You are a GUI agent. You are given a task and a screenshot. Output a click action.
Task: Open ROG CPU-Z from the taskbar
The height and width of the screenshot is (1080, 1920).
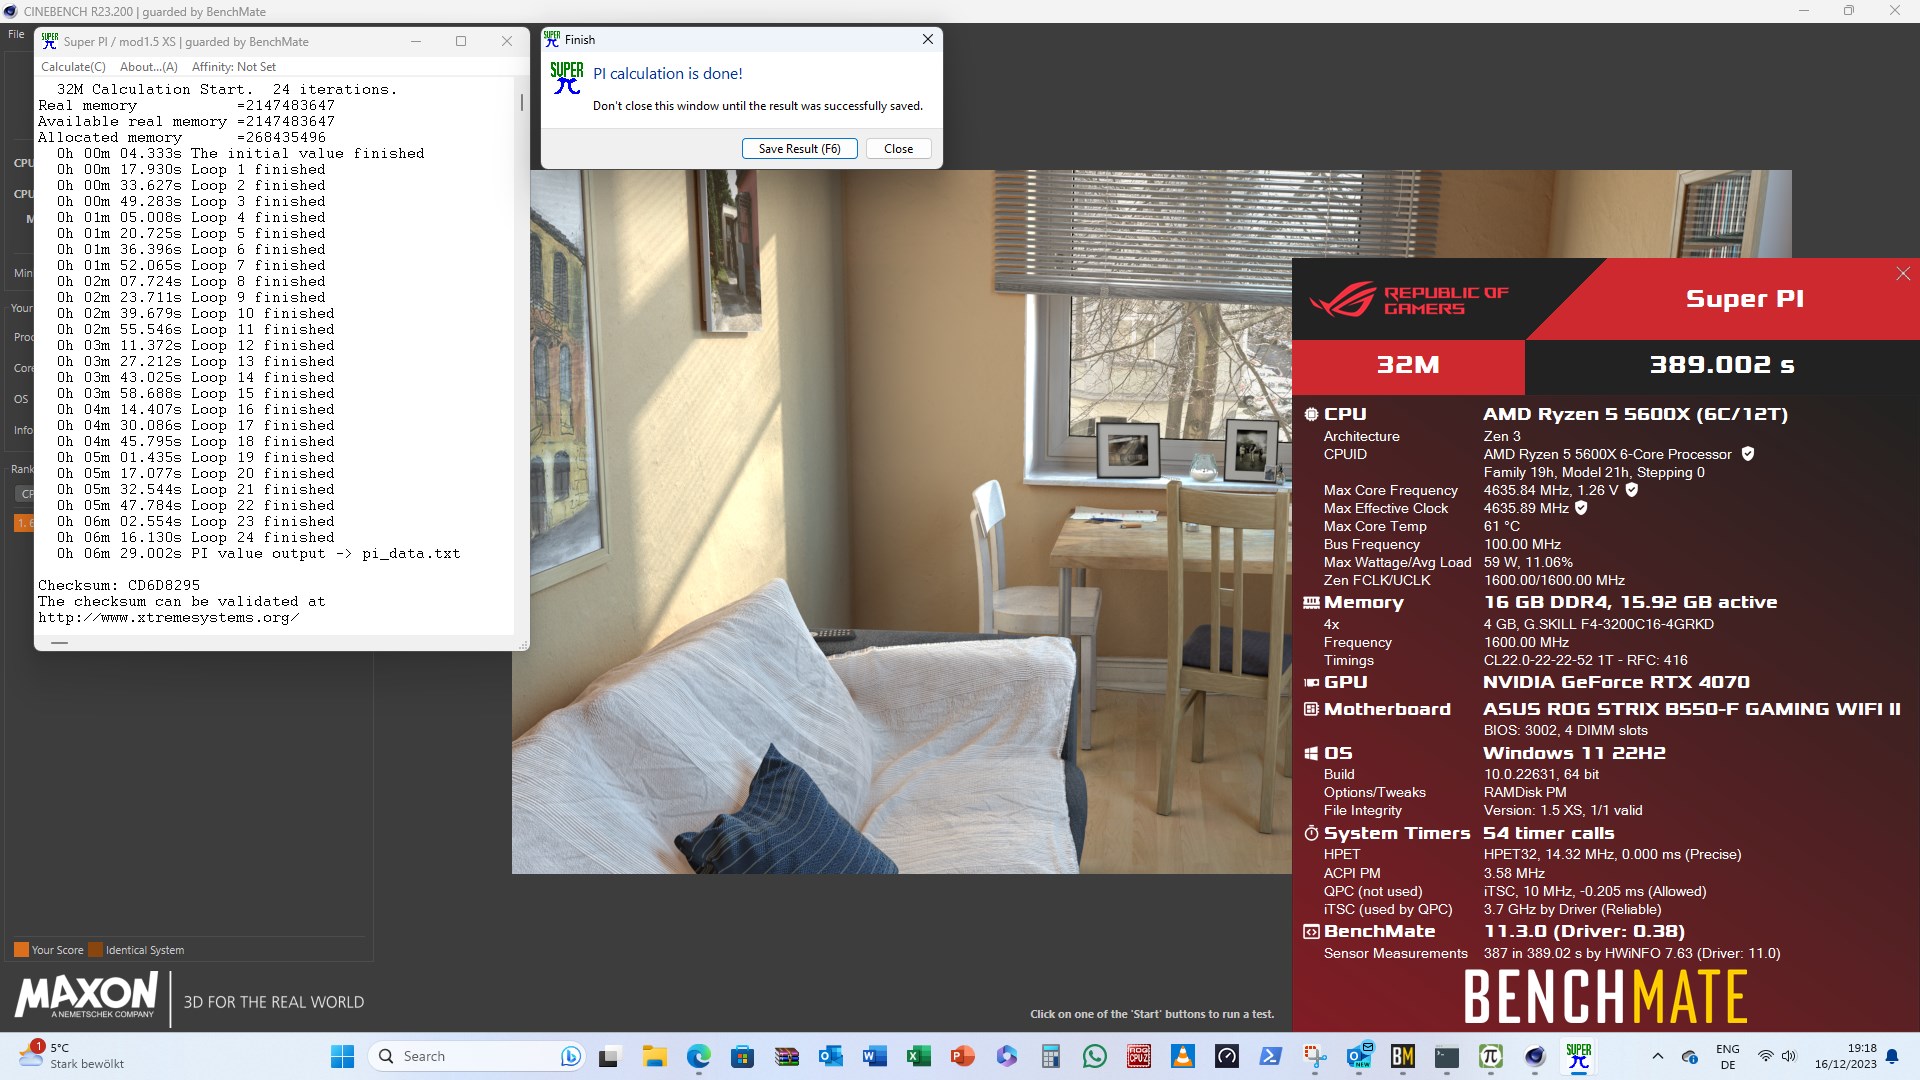[1139, 1056]
